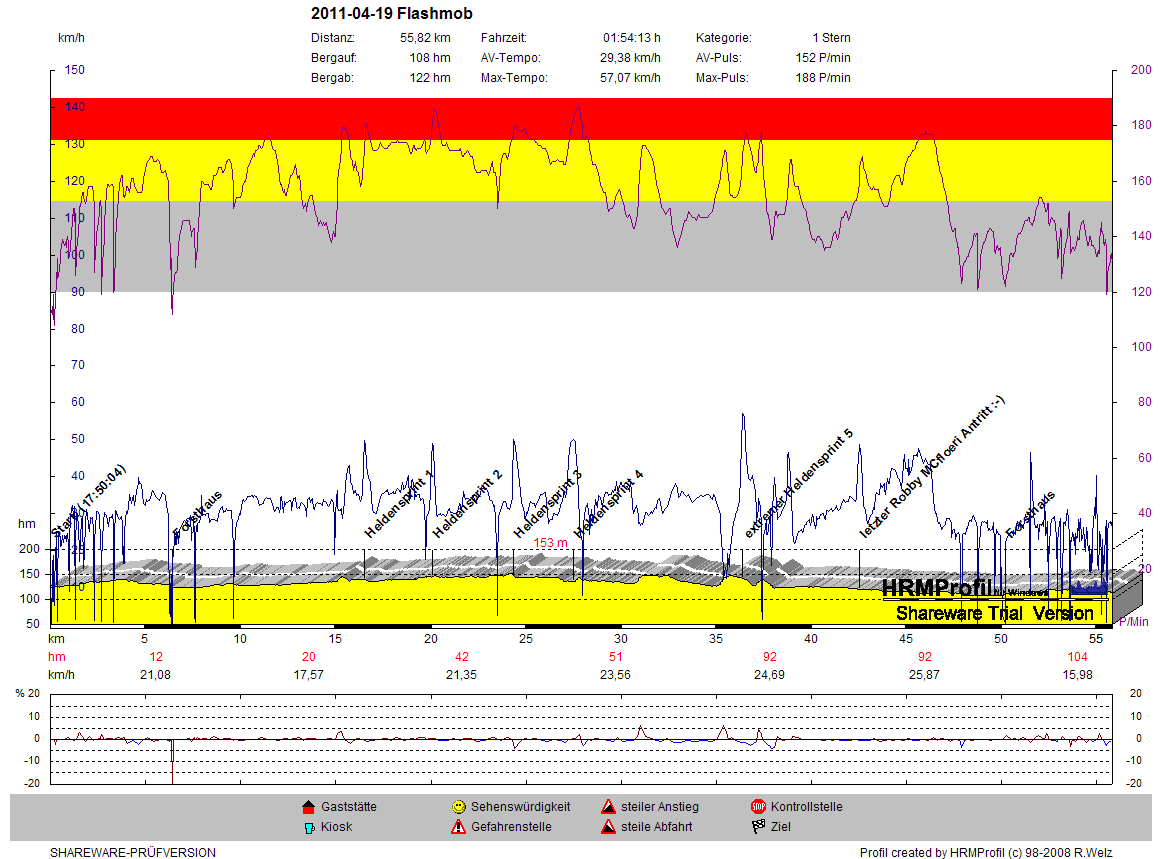Select the Heldensprint 1 waypoint label

399,503
